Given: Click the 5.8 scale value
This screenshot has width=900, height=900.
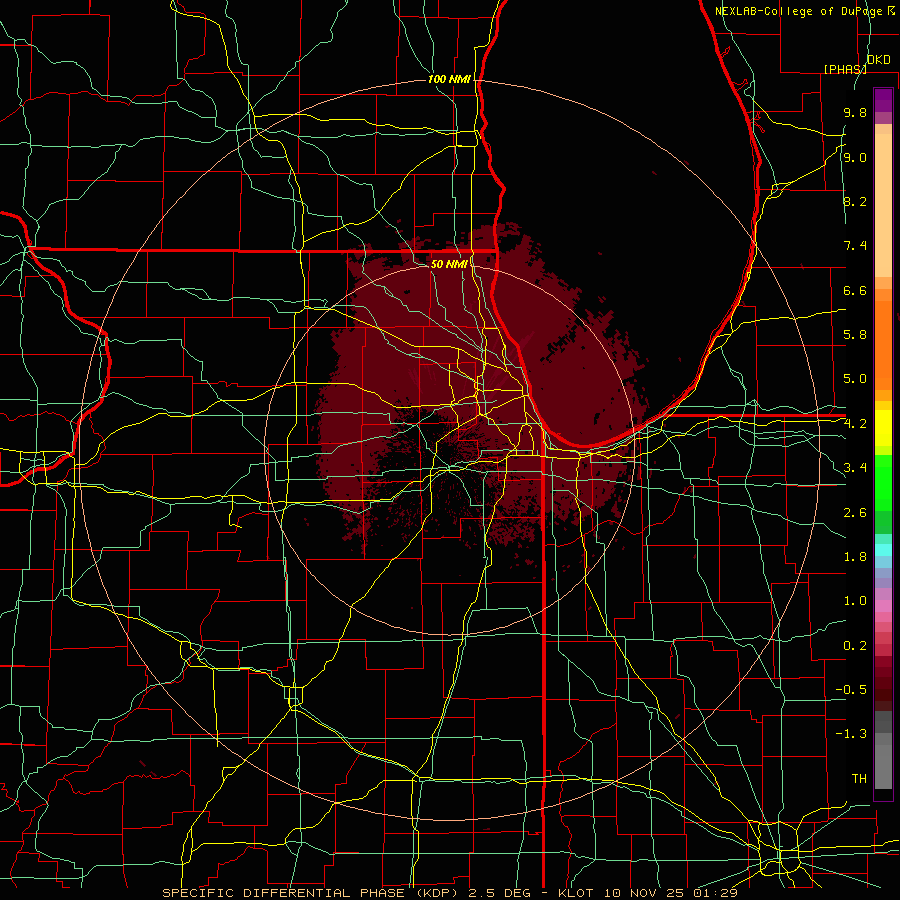Looking at the screenshot, I should click(855, 335).
